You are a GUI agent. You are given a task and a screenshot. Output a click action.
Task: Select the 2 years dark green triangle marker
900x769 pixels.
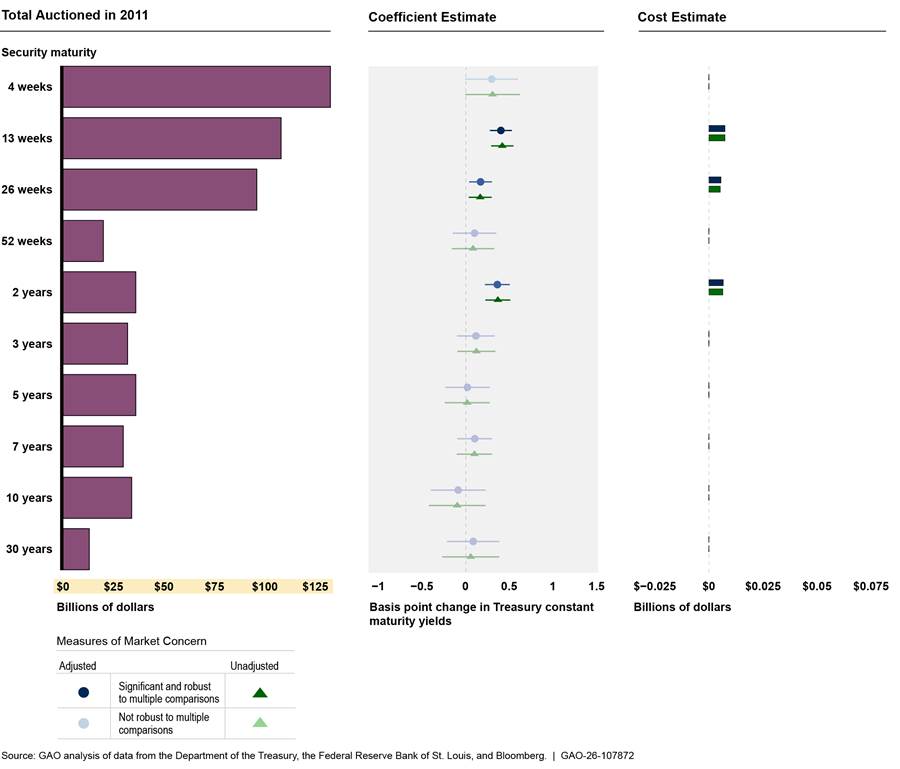coord(497,300)
